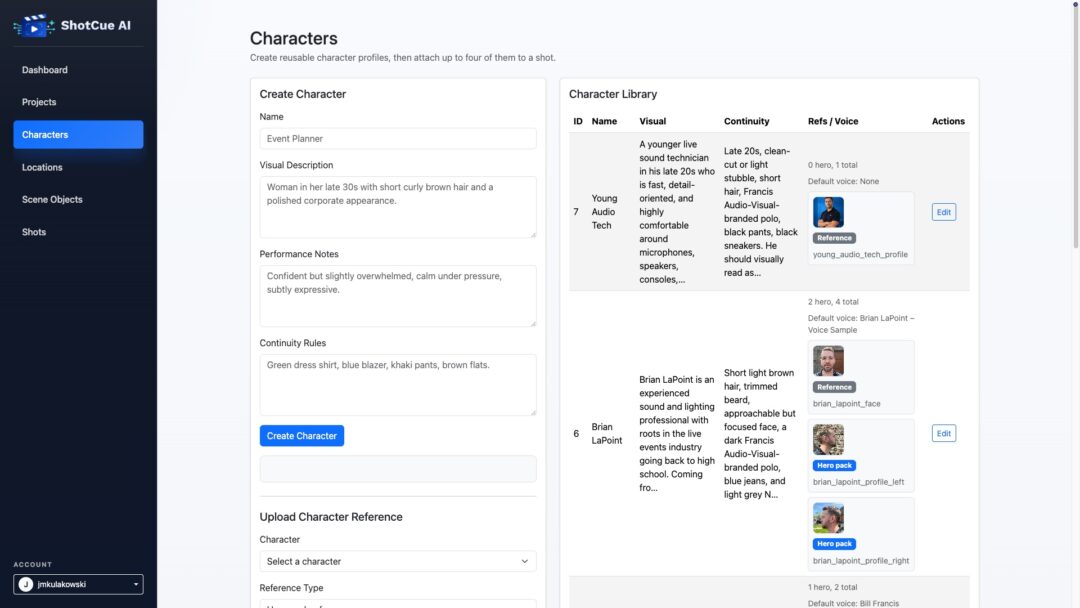The height and width of the screenshot is (608, 1080).
Task: Click the ShotCue AI clapperboard logo
Action: [34, 26]
